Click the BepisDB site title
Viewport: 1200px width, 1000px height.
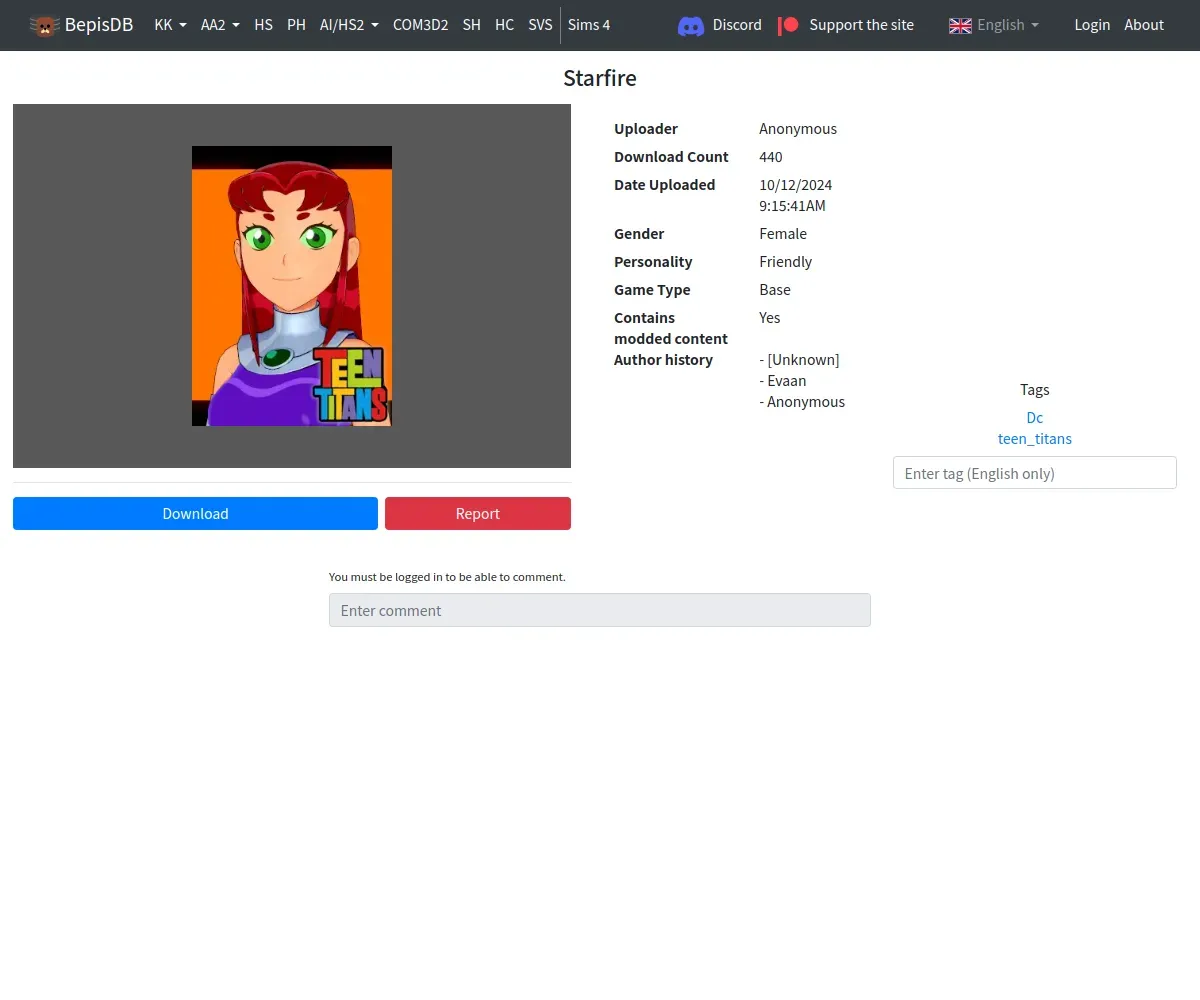click(99, 25)
